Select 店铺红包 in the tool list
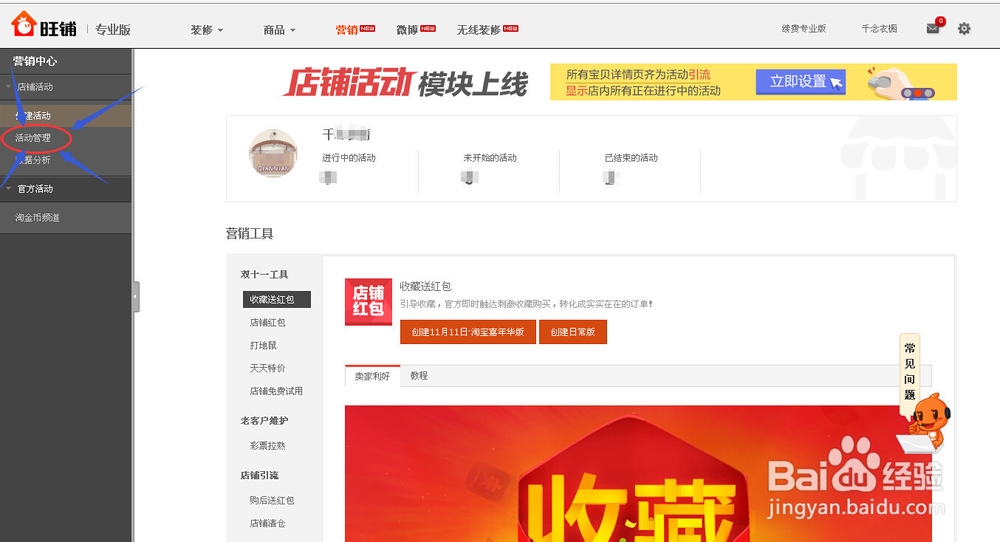The height and width of the screenshot is (542, 1000). tap(268, 323)
